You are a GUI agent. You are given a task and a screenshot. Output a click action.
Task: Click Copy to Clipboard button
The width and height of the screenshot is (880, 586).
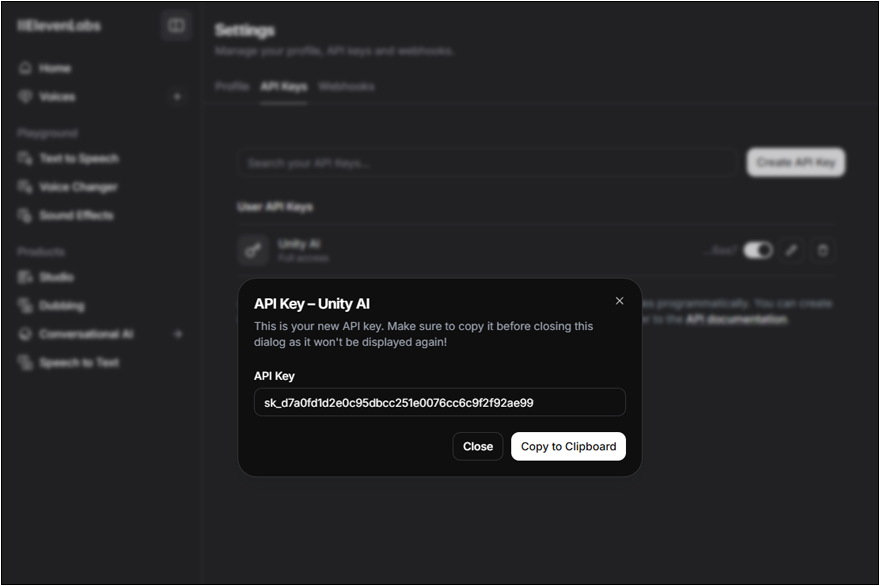568,446
